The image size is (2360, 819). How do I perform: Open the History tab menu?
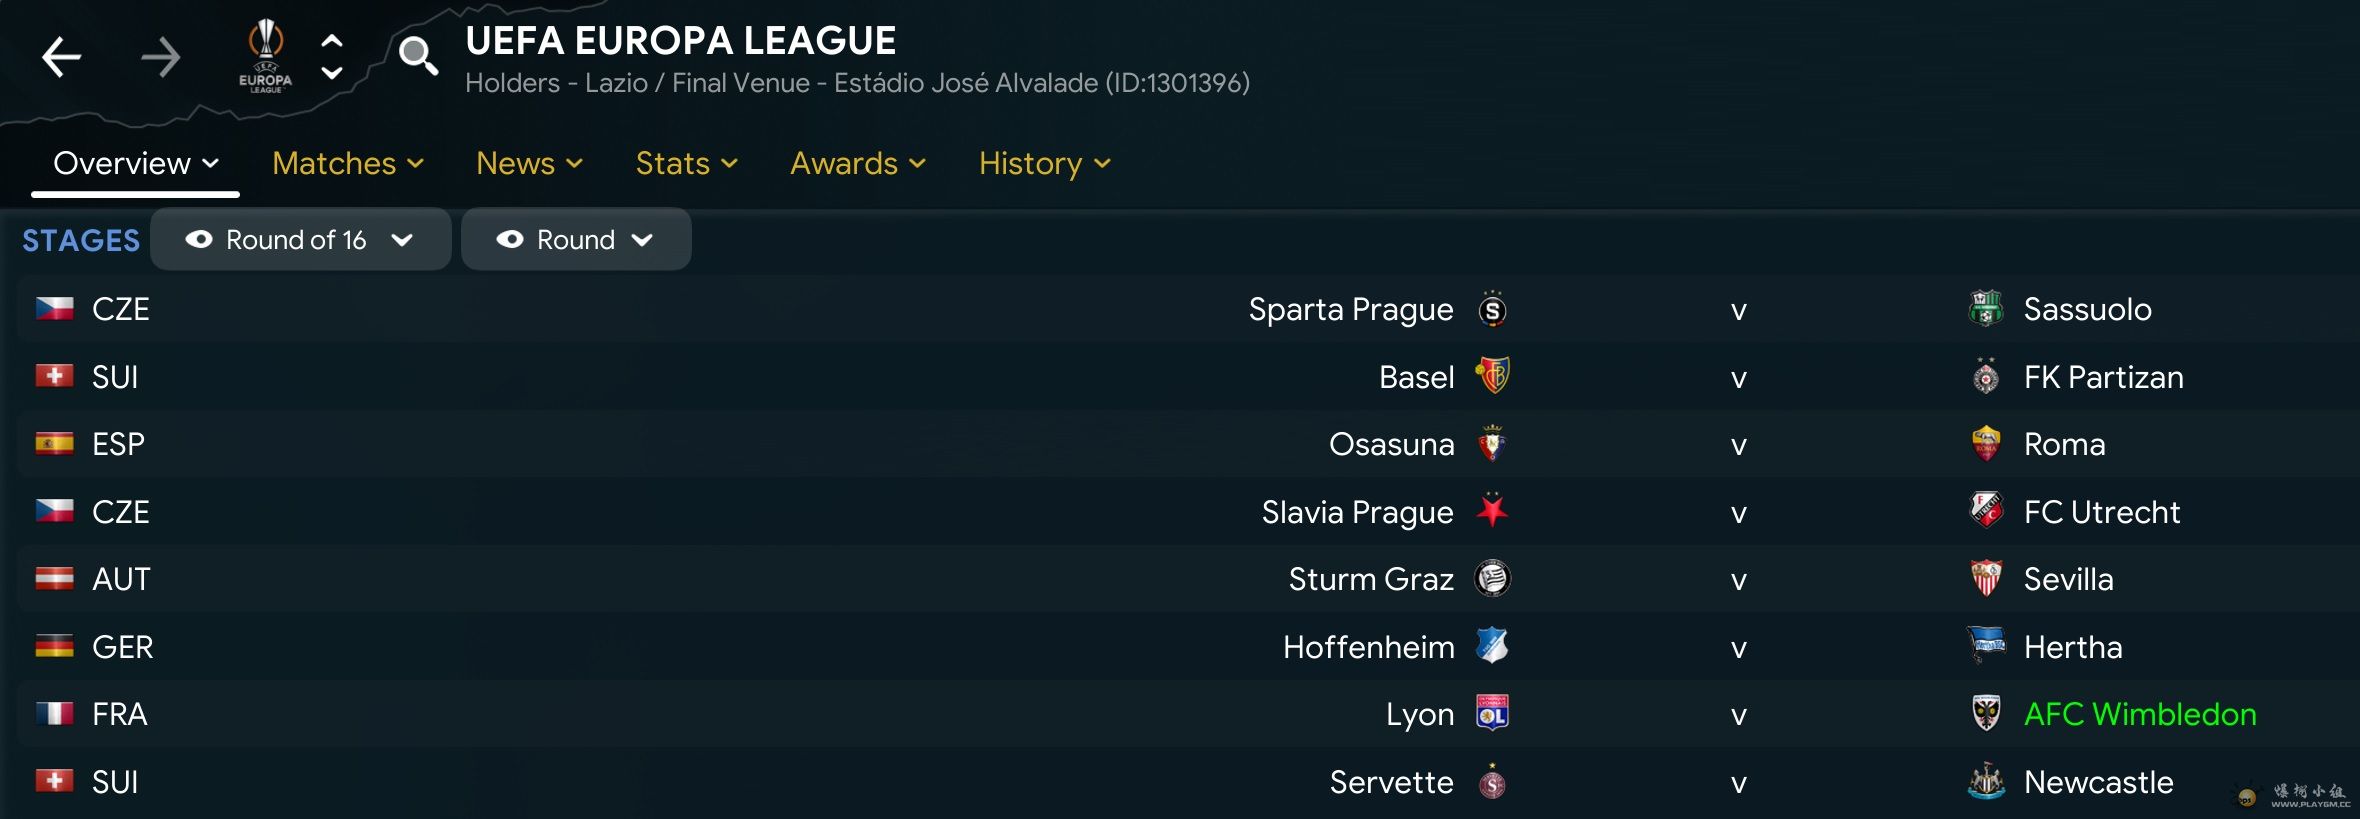tap(1044, 163)
